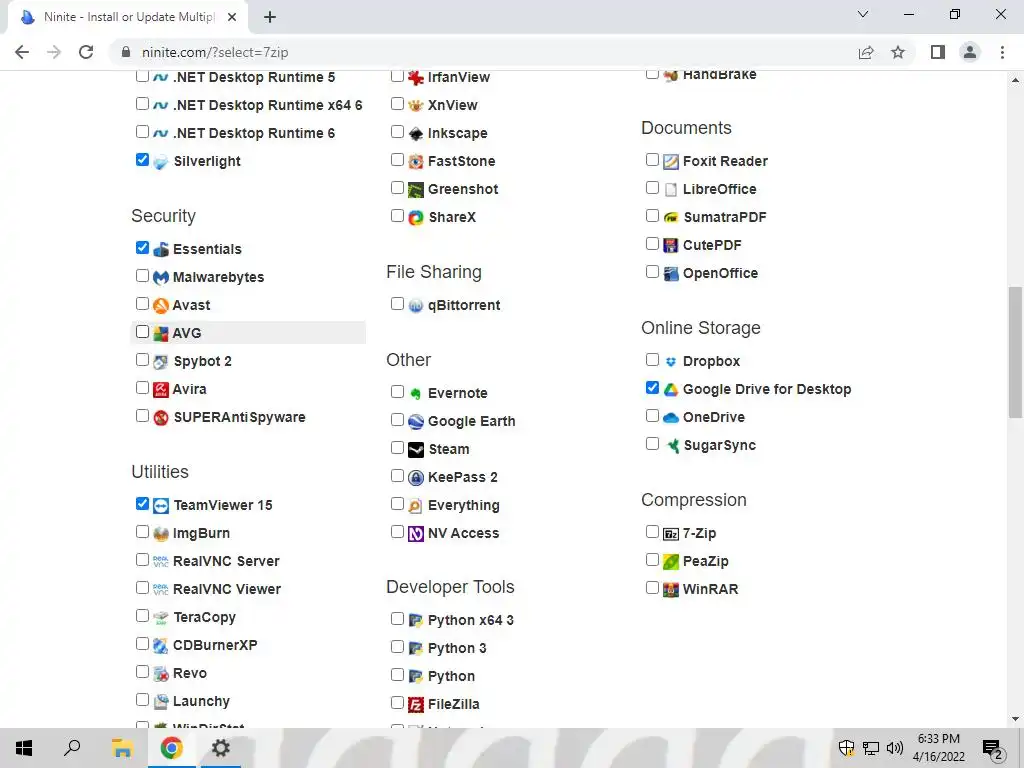This screenshot has width=1024, height=768.
Task: Select the Ninite browser tab
Action: coord(129,17)
